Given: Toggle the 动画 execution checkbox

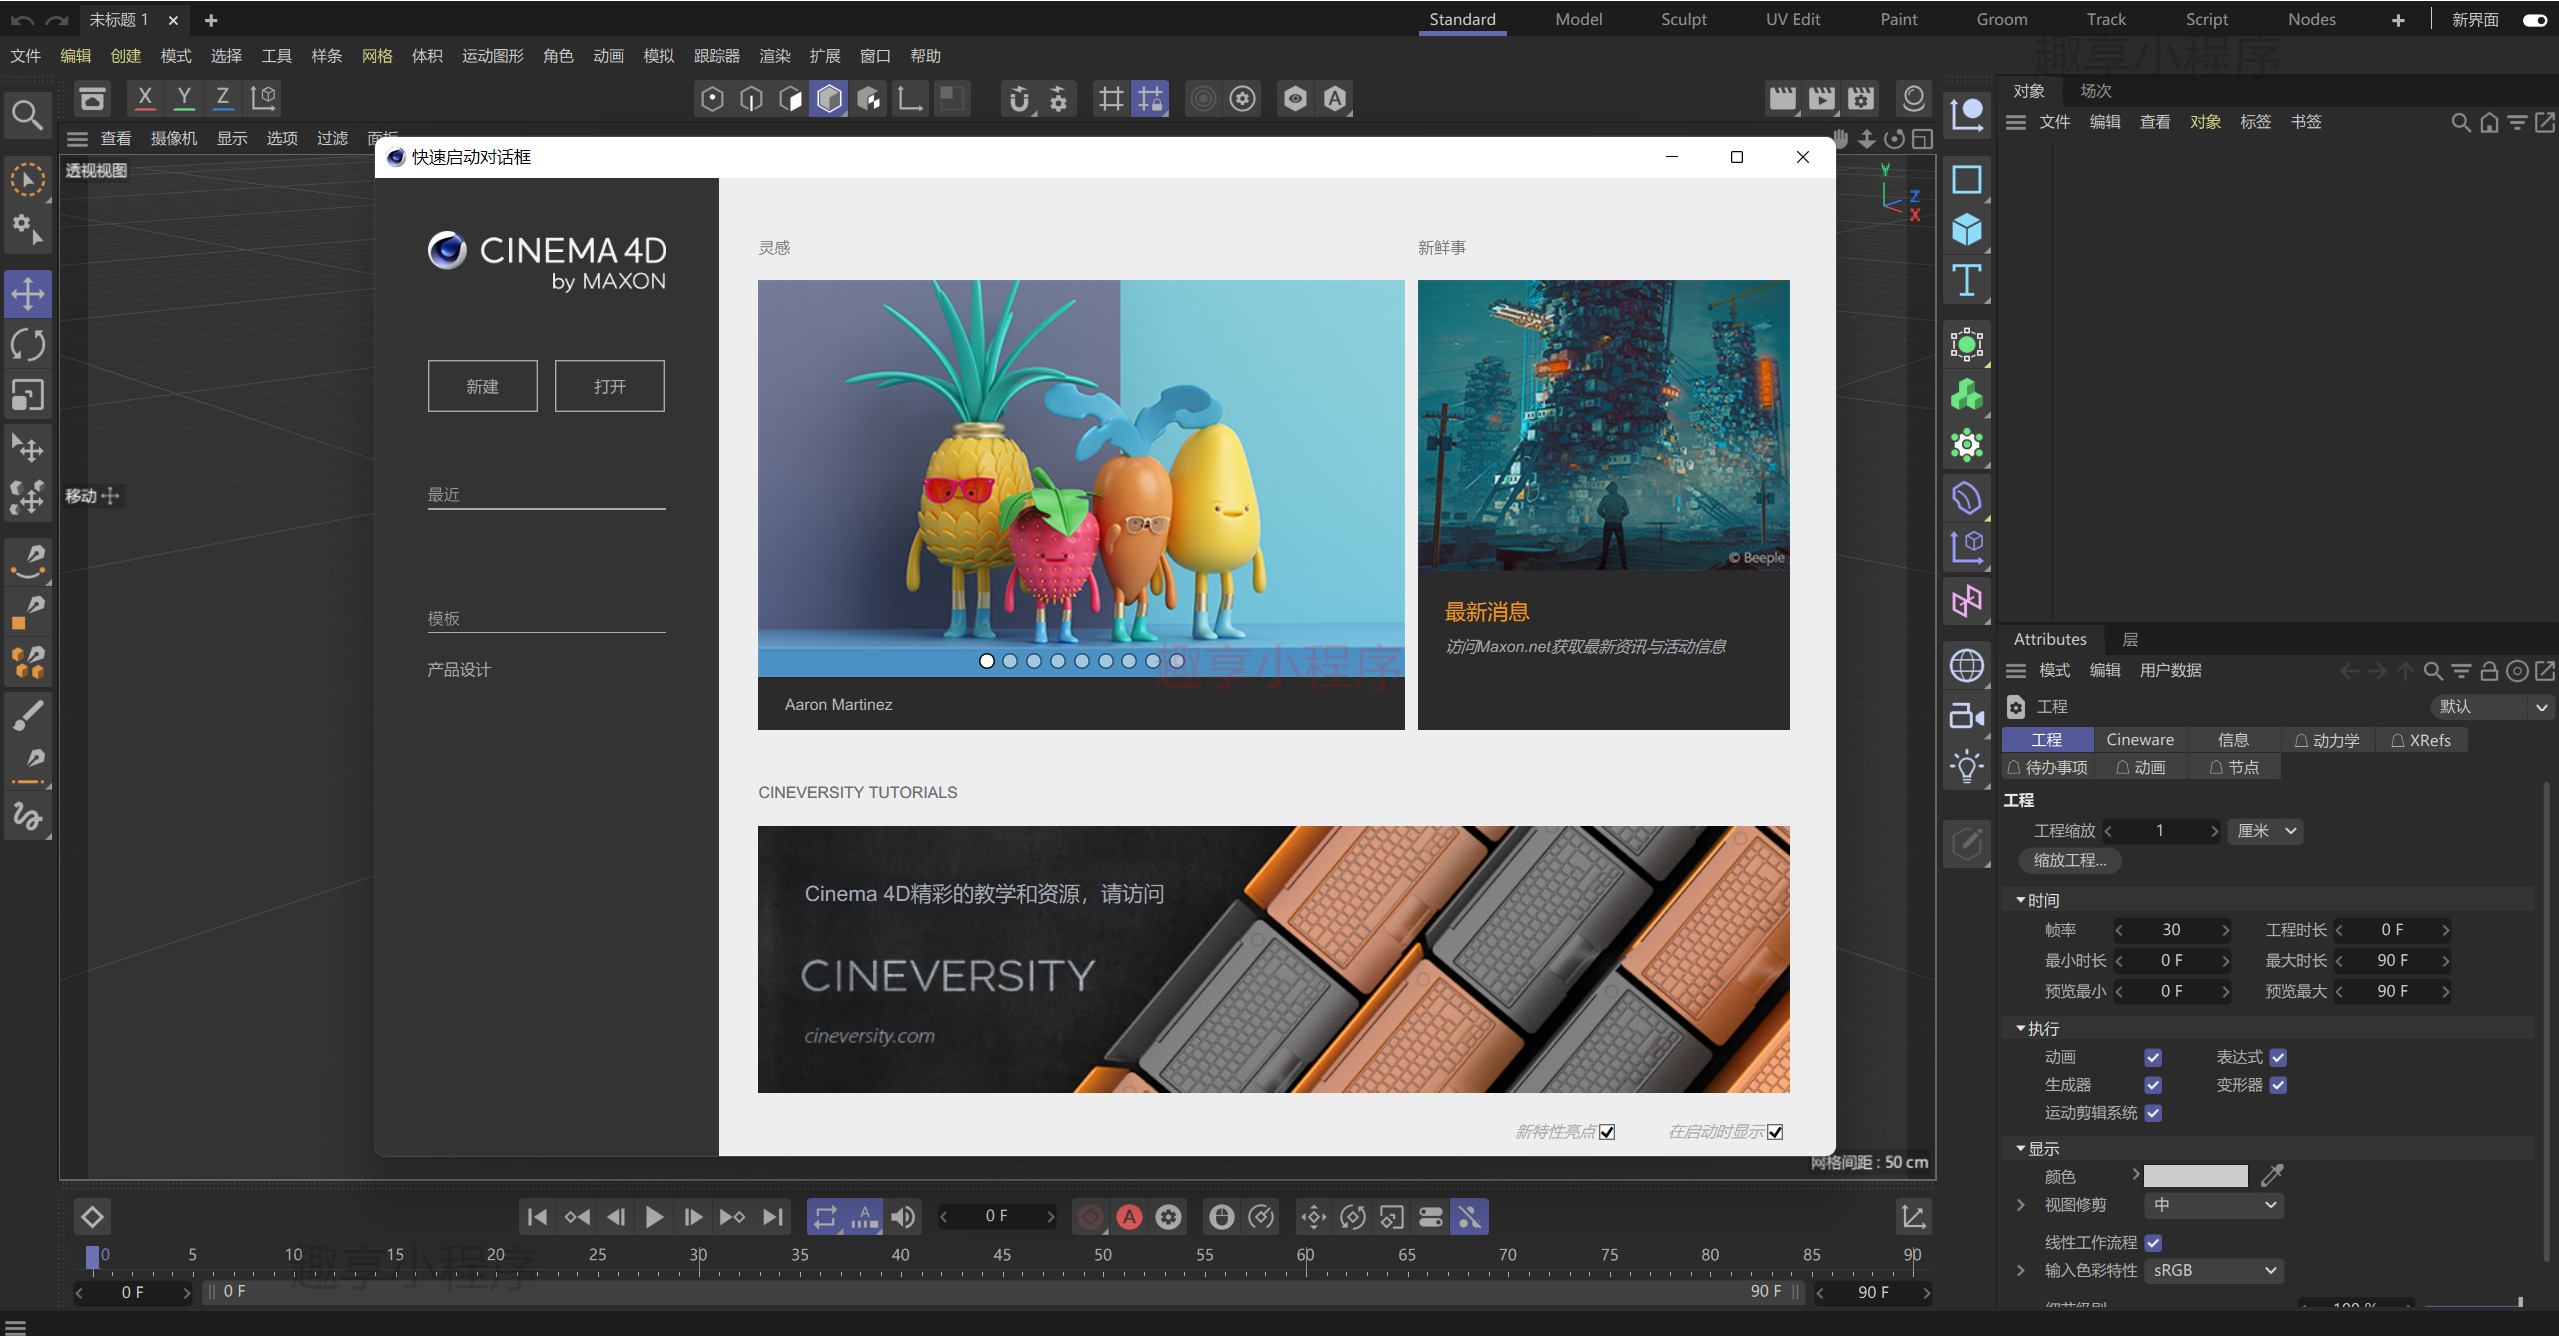Looking at the screenshot, I should coord(2153,1057).
